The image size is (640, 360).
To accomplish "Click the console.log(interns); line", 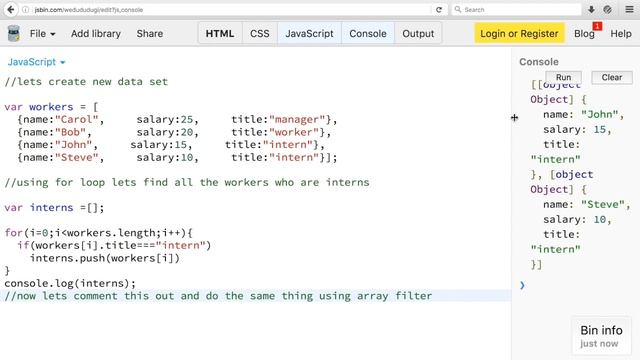I will tap(70, 283).
